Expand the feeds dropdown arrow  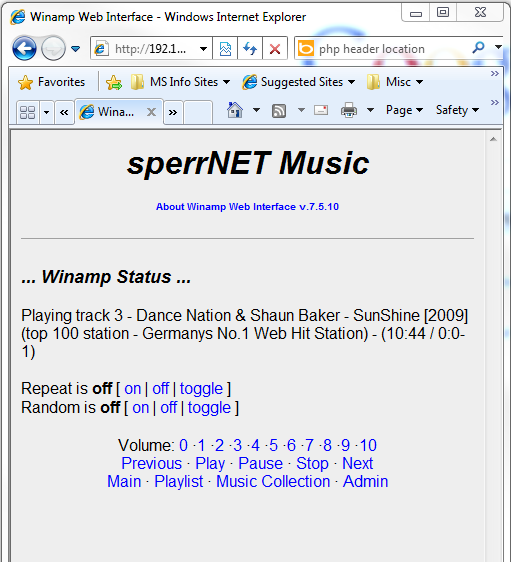click(x=301, y=110)
